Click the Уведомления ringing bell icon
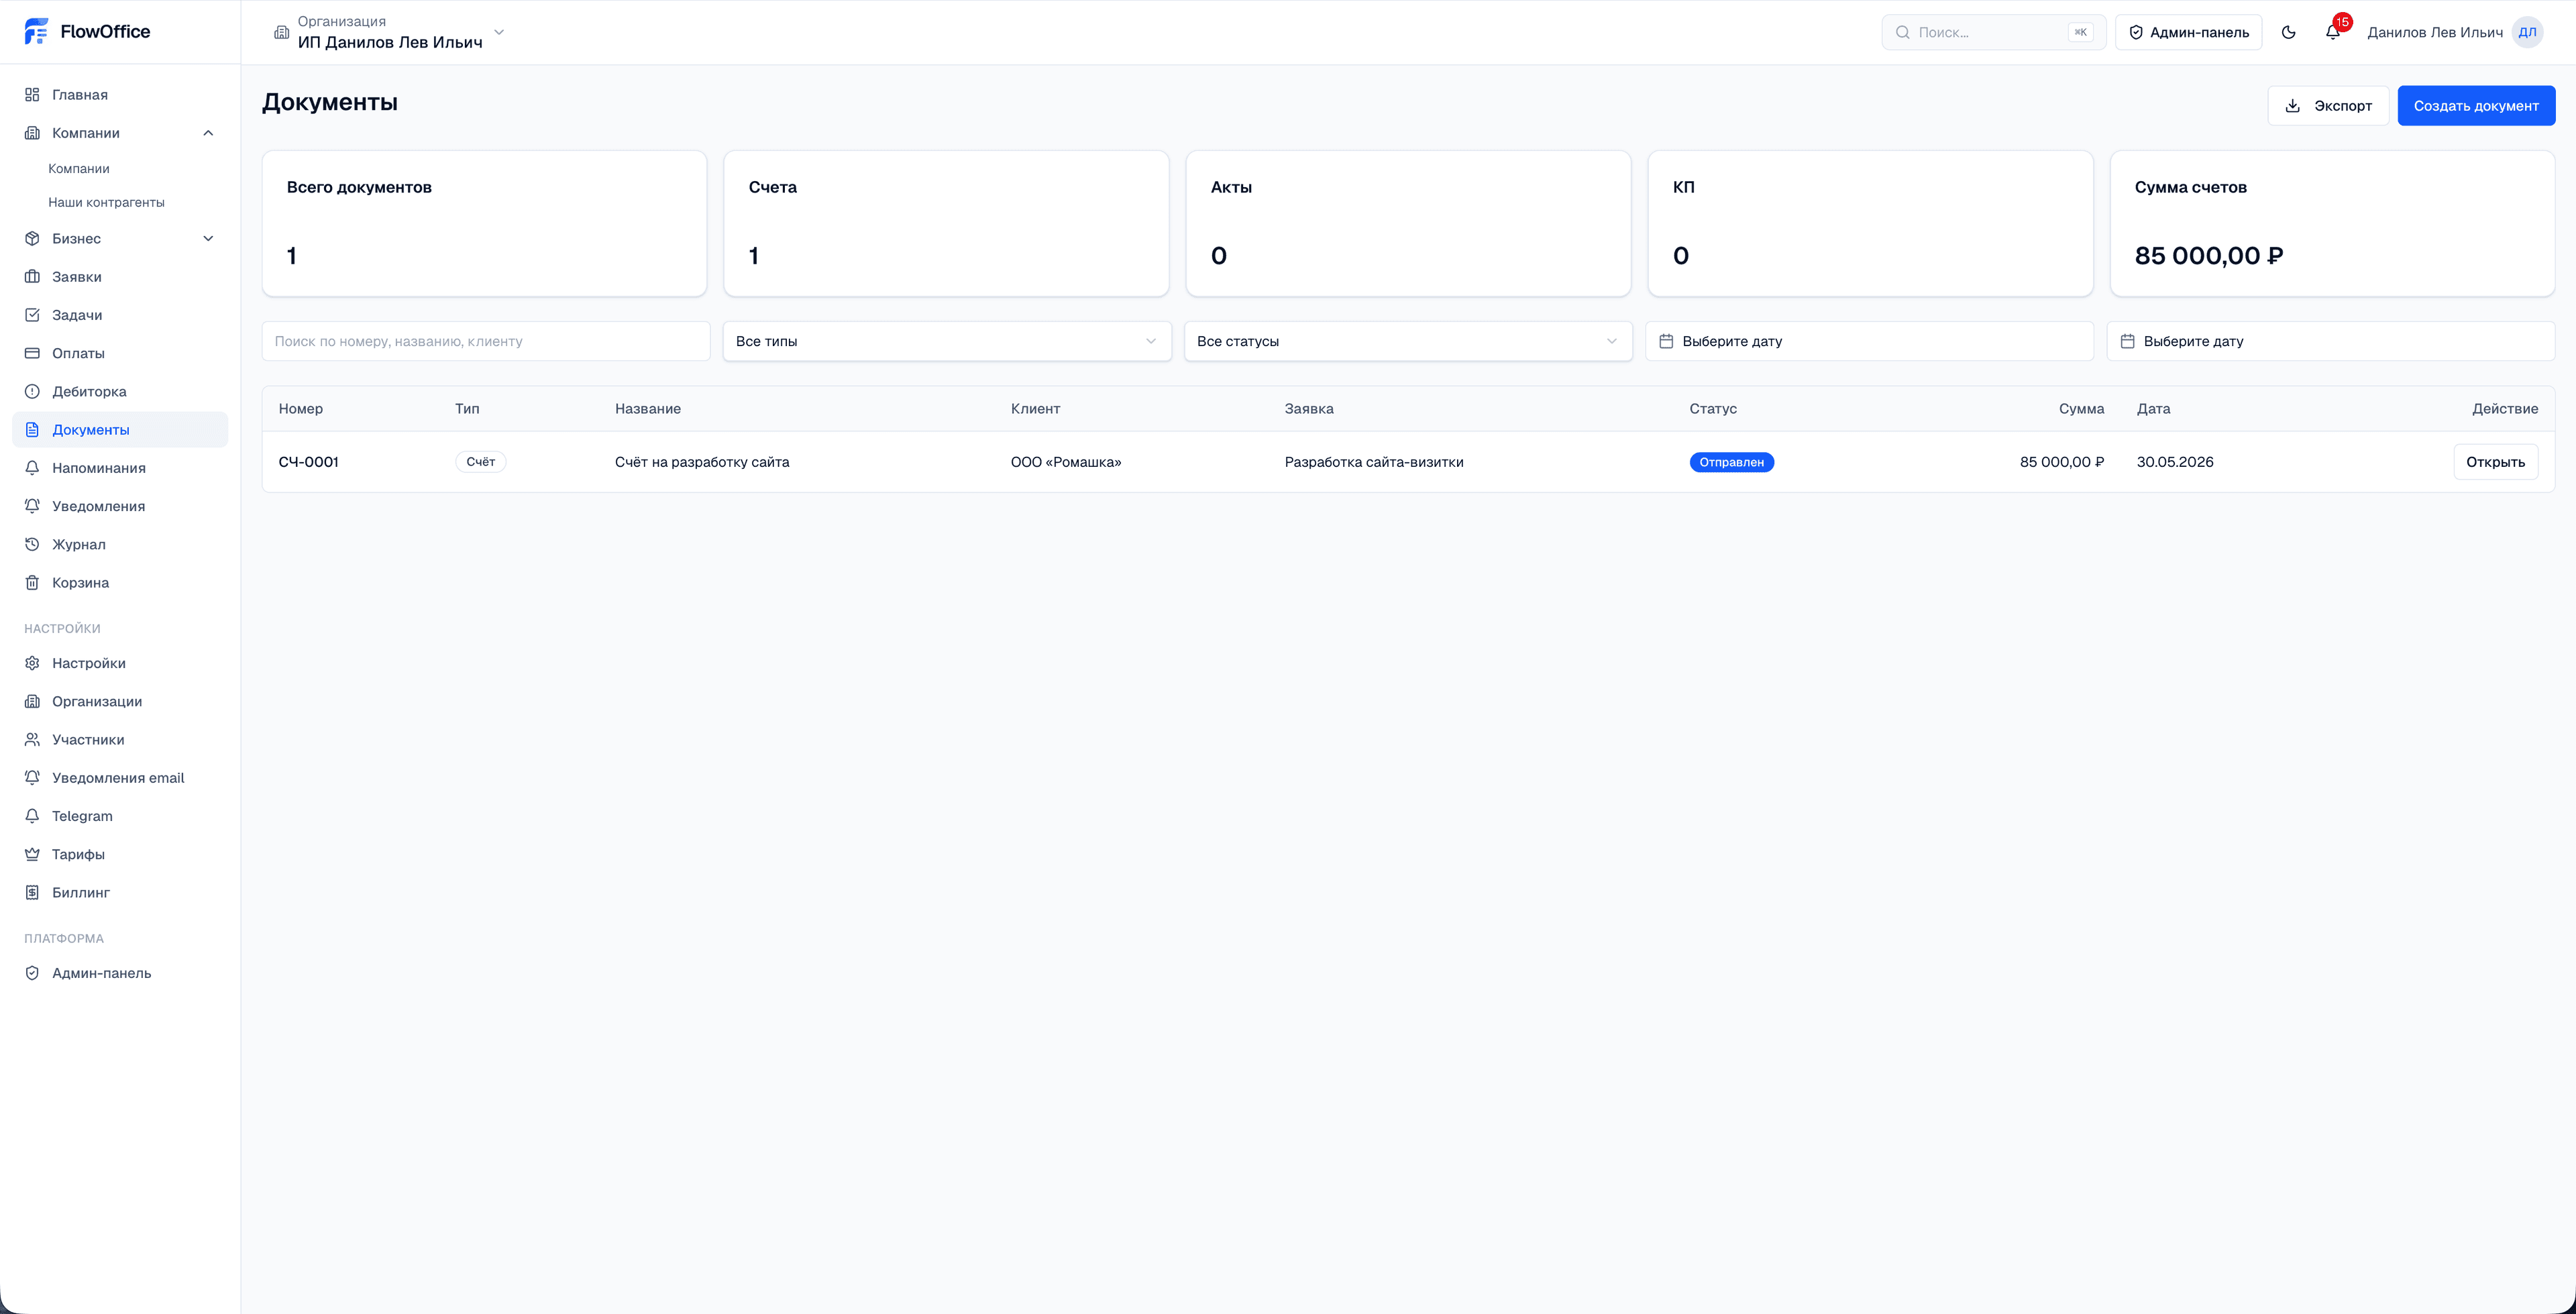This screenshot has height=1314, width=2576. [x=32, y=506]
